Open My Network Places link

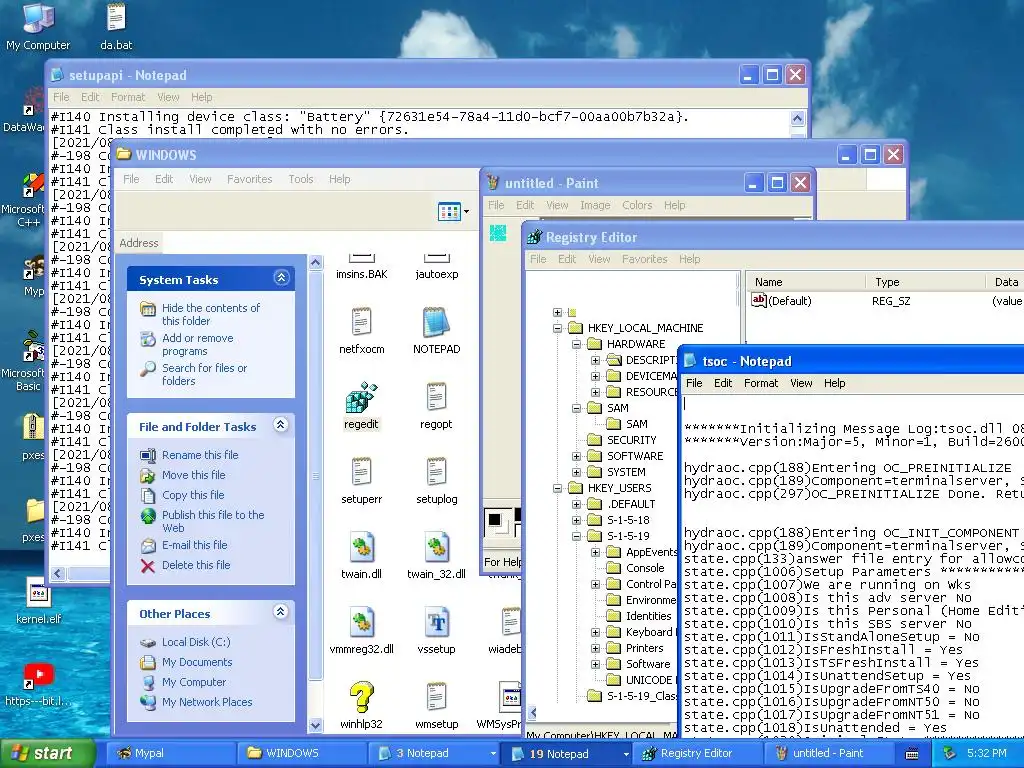pos(207,702)
